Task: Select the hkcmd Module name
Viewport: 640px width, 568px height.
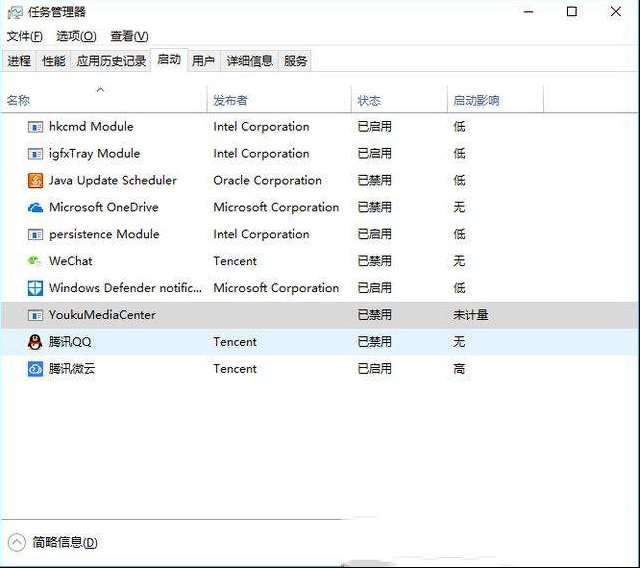Action: click(91, 127)
